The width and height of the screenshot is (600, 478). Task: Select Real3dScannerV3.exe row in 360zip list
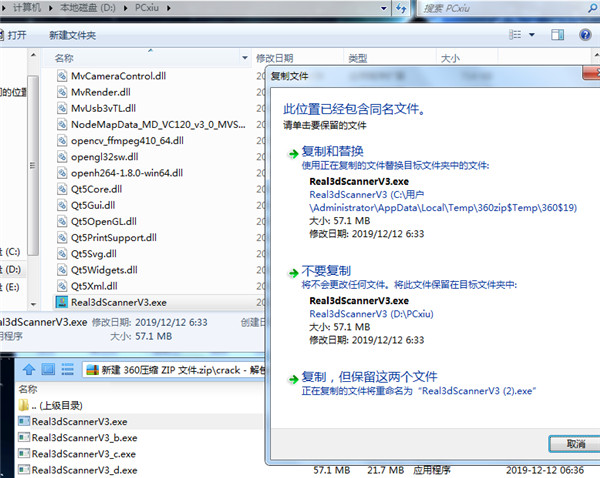click(140, 421)
